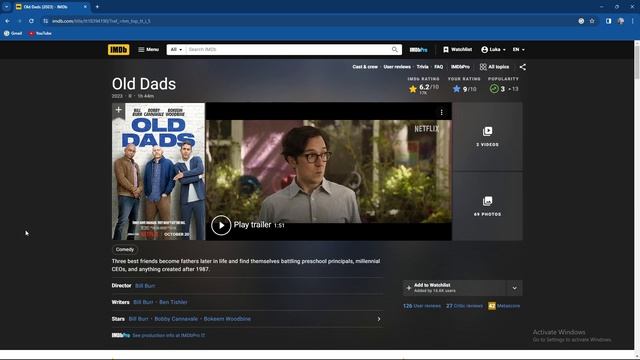Open 27 Critic reviews link

(x=464, y=306)
